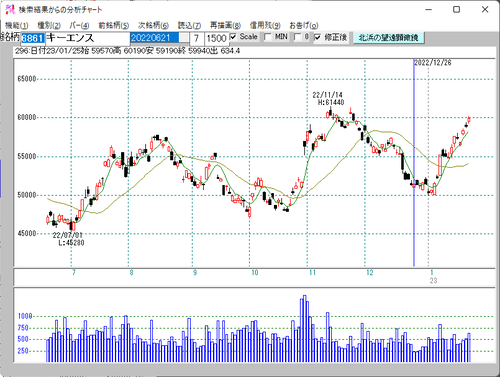Close the chart window
The height and width of the screenshot is (377, 500).
coord(485,10)
